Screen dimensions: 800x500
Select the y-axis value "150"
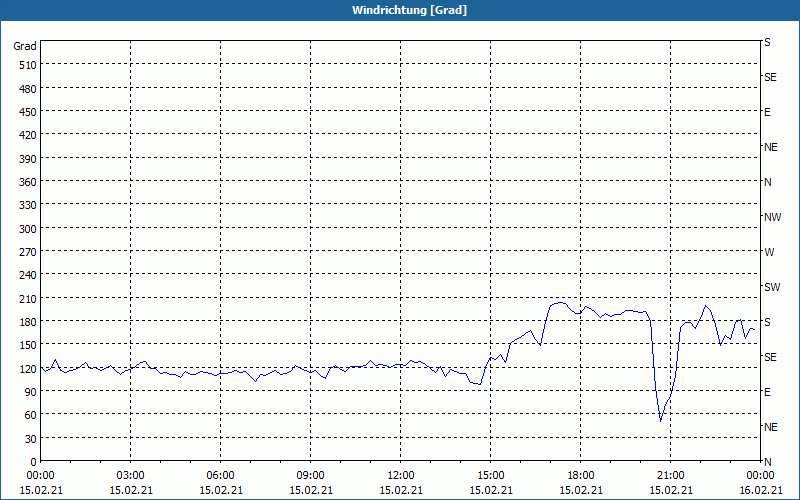coord(28,345)
